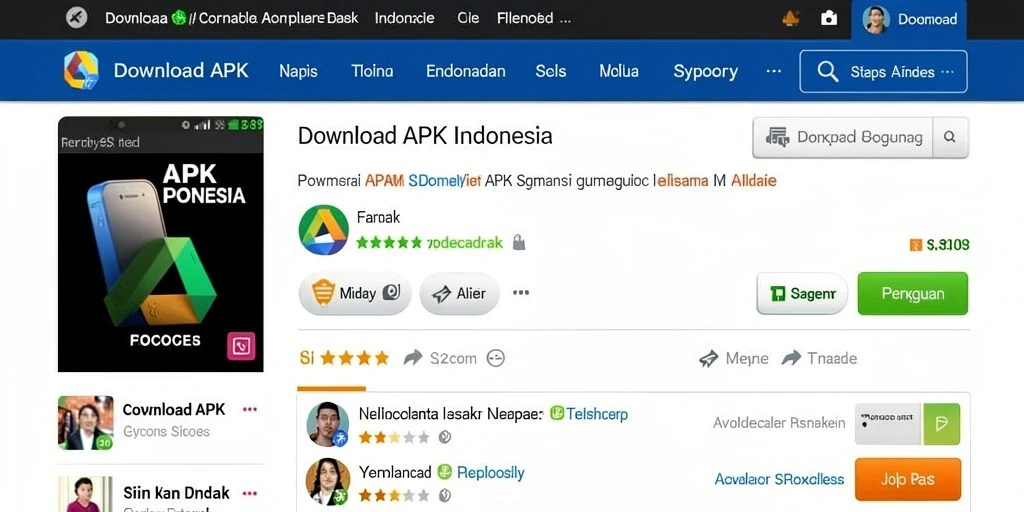Open the three-dot menu in blue navbar

[x=774, y=71]
